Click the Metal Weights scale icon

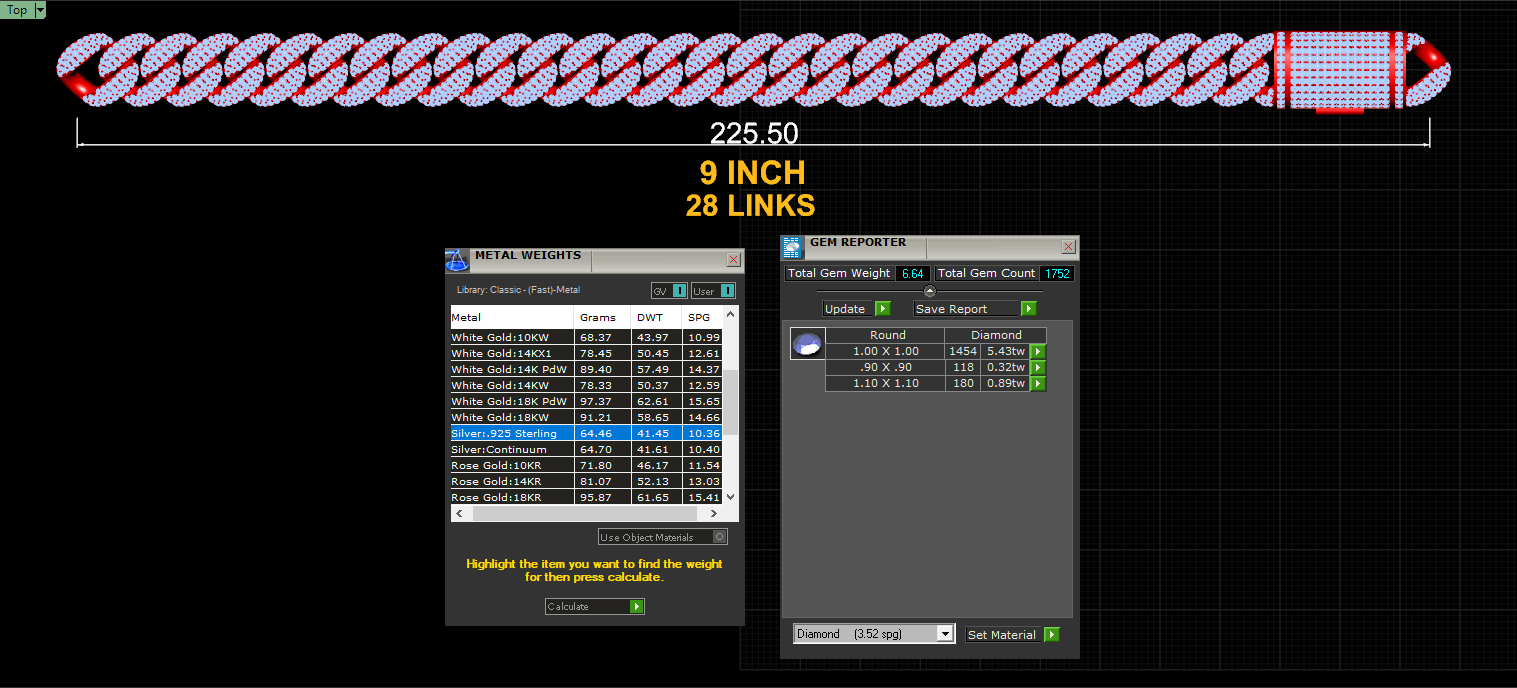coord(457,260)
